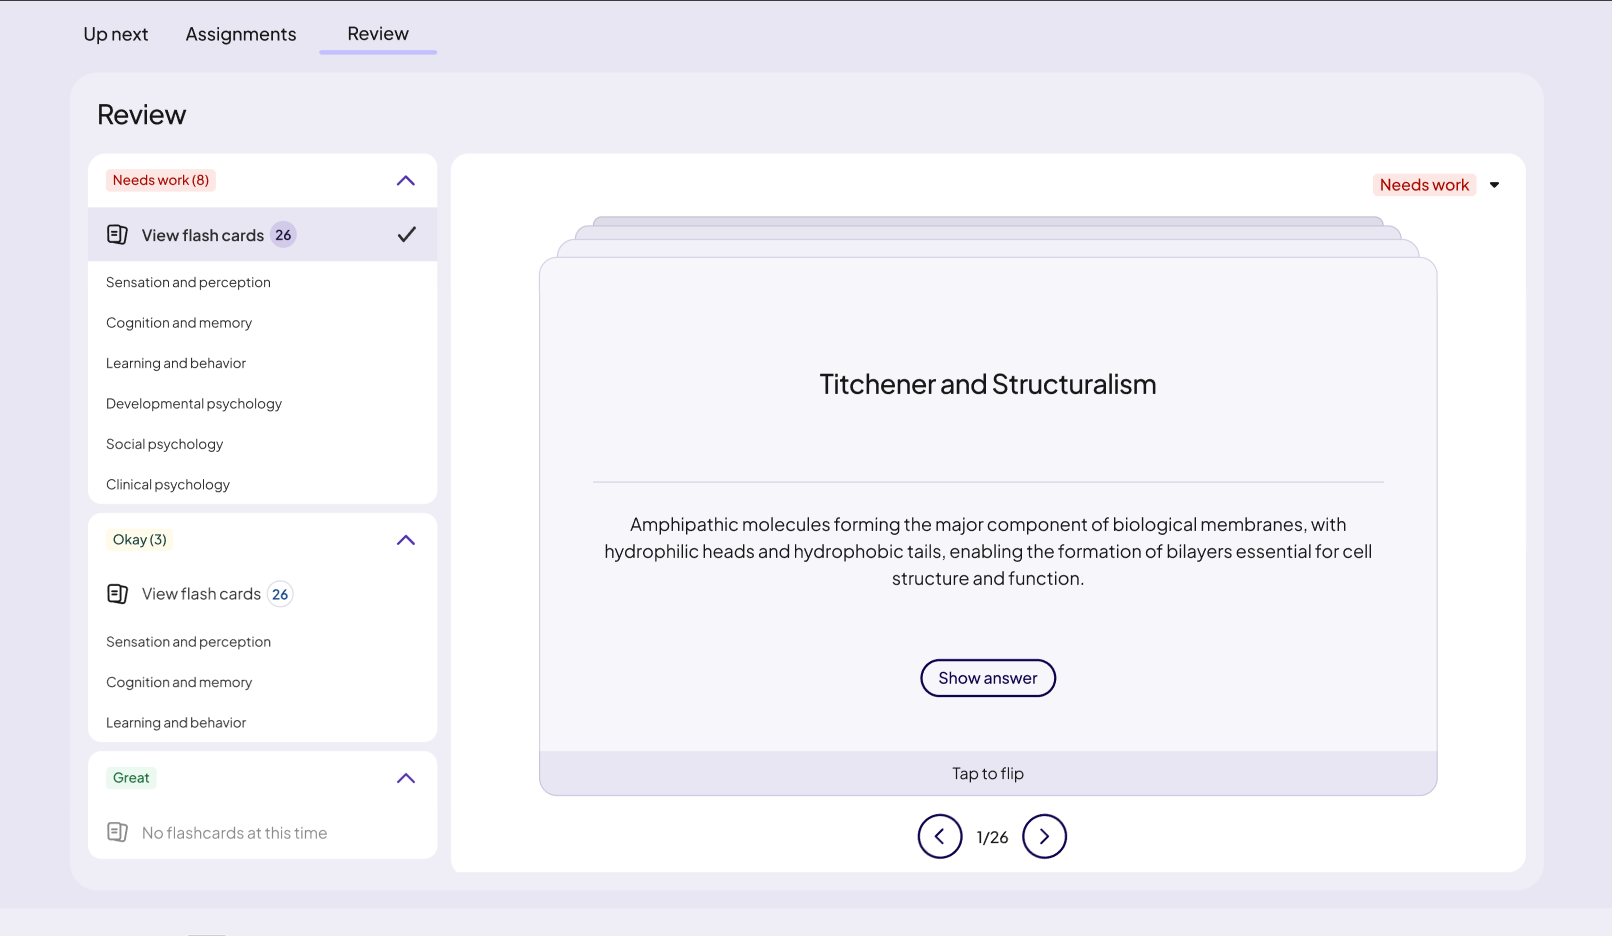Click the Amphipathic molecules description text

[988, 551]
